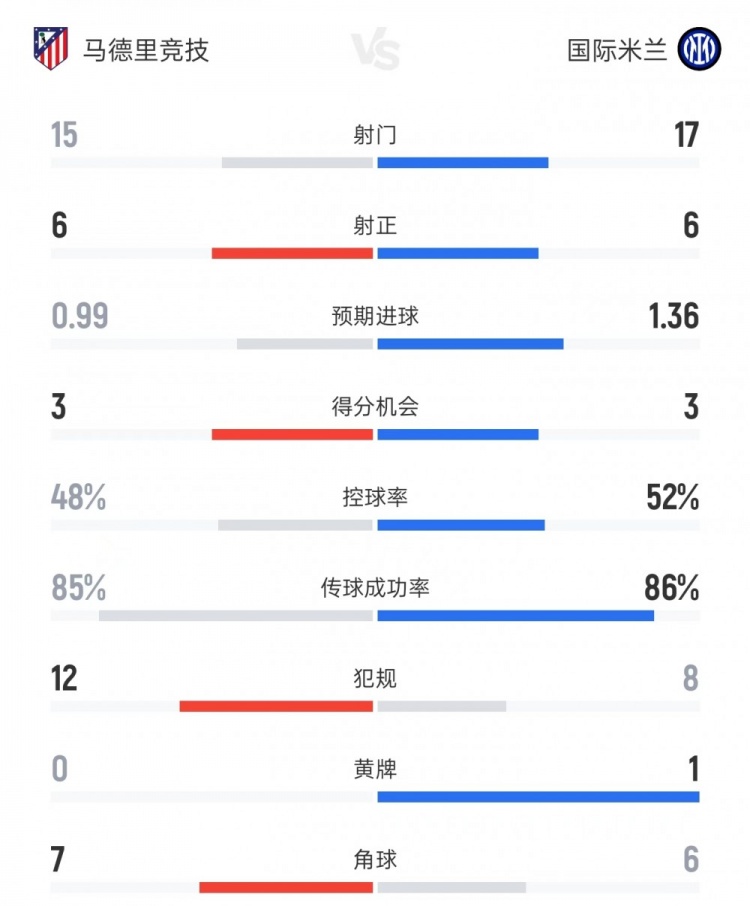
Task: Click the red 角球 bar for Atlético
Action: tap(286, 887)
